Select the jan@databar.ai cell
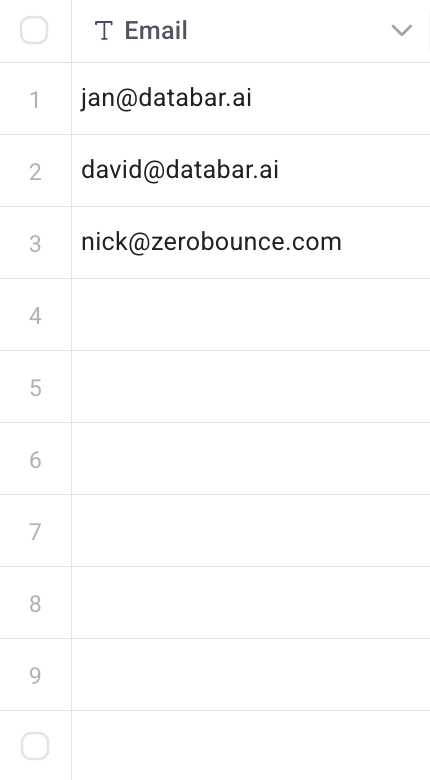 pos(250,98)
